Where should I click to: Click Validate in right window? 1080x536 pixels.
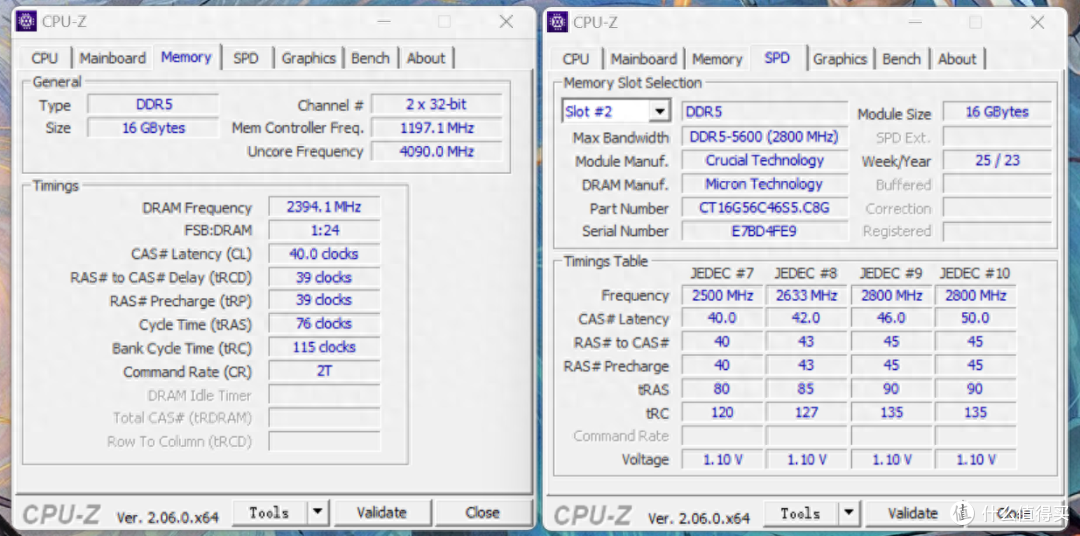(x=913, y=513)
